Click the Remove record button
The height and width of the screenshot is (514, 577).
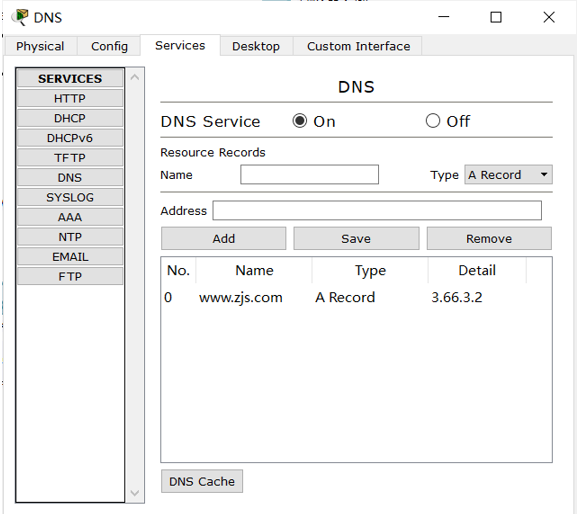[489, 238]
